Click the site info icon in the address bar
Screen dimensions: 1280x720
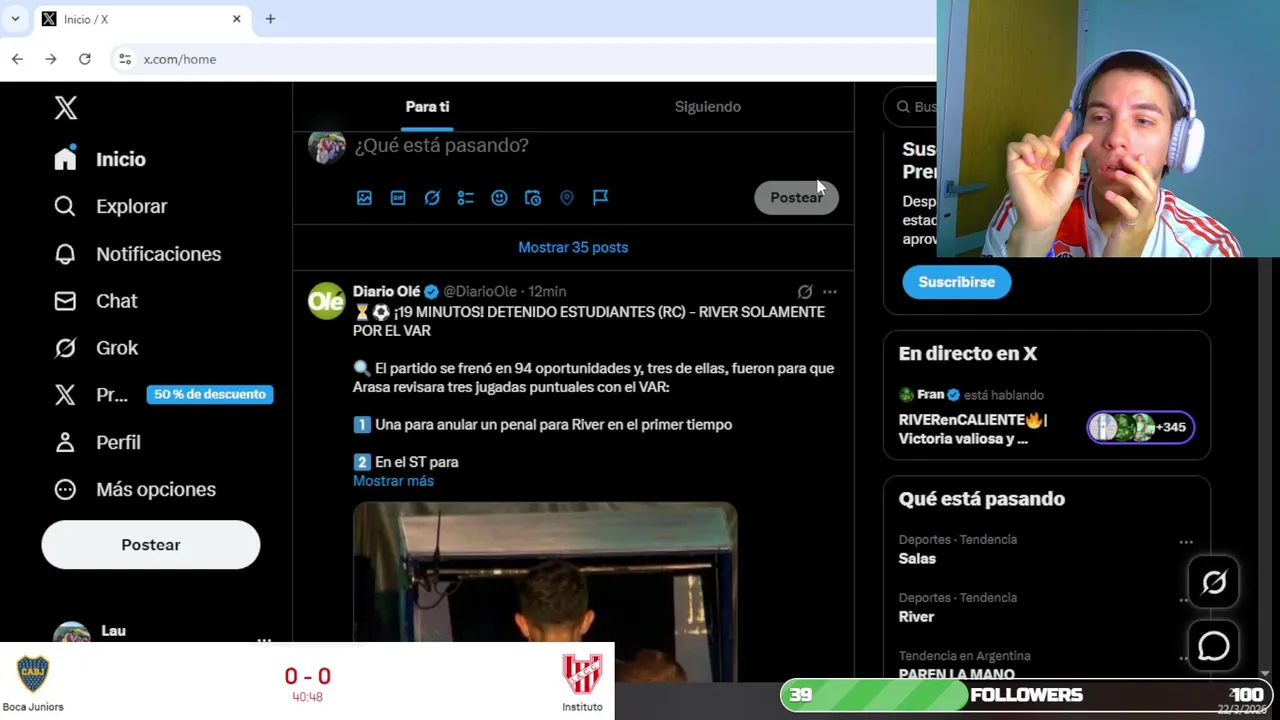tap(125, 59)
